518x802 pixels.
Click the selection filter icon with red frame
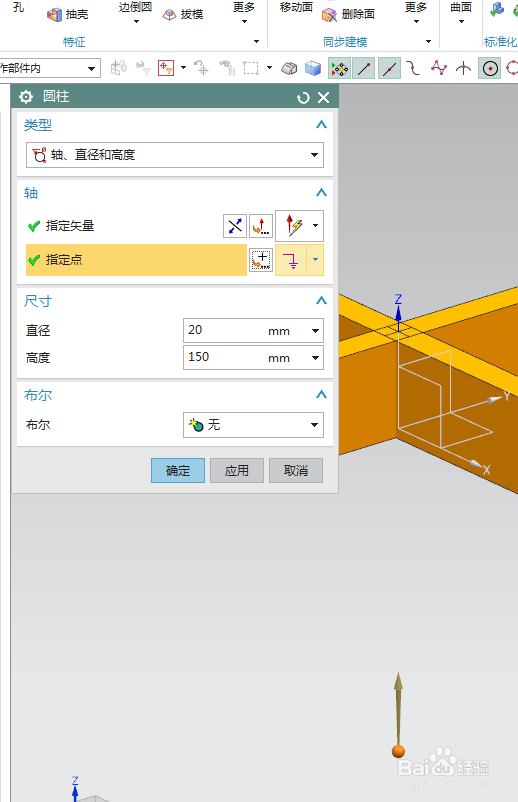point(166,68)
